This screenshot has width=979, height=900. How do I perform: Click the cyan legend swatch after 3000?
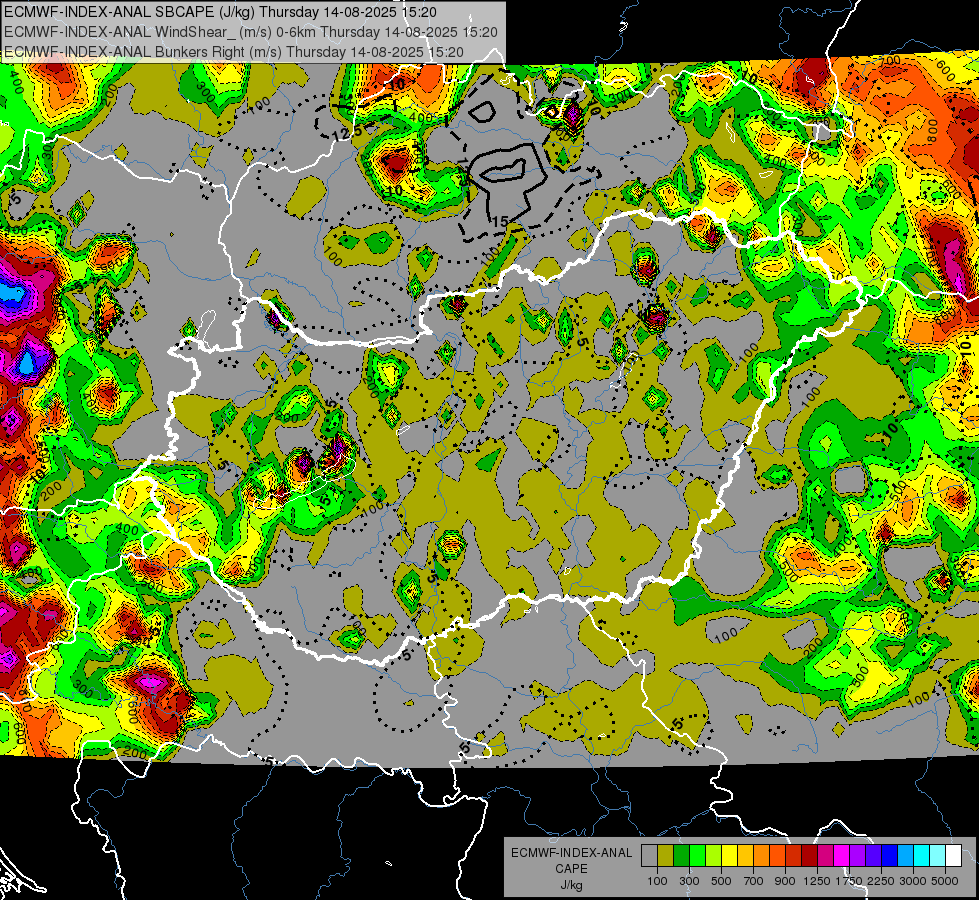click(x=922, y=856)
